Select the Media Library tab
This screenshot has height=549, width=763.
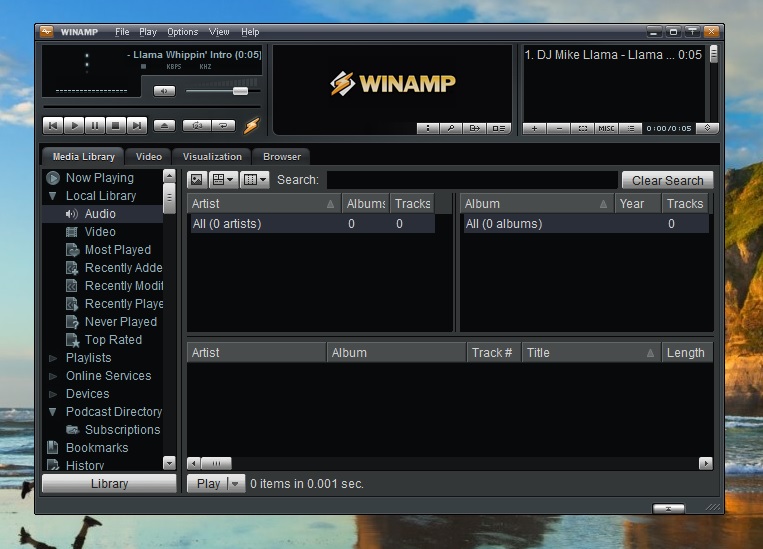pos(83,157)
